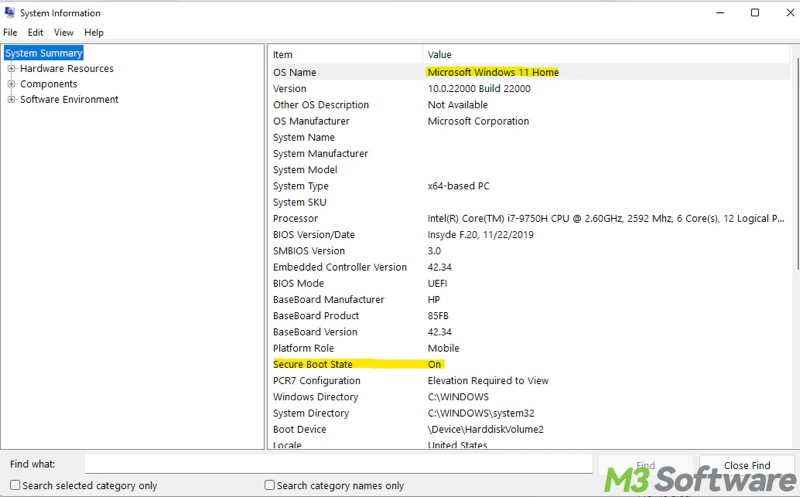Select Software Environment tree item
This screenshot has height=497, width=800.
pyautogui.click(x=69, y=100)
